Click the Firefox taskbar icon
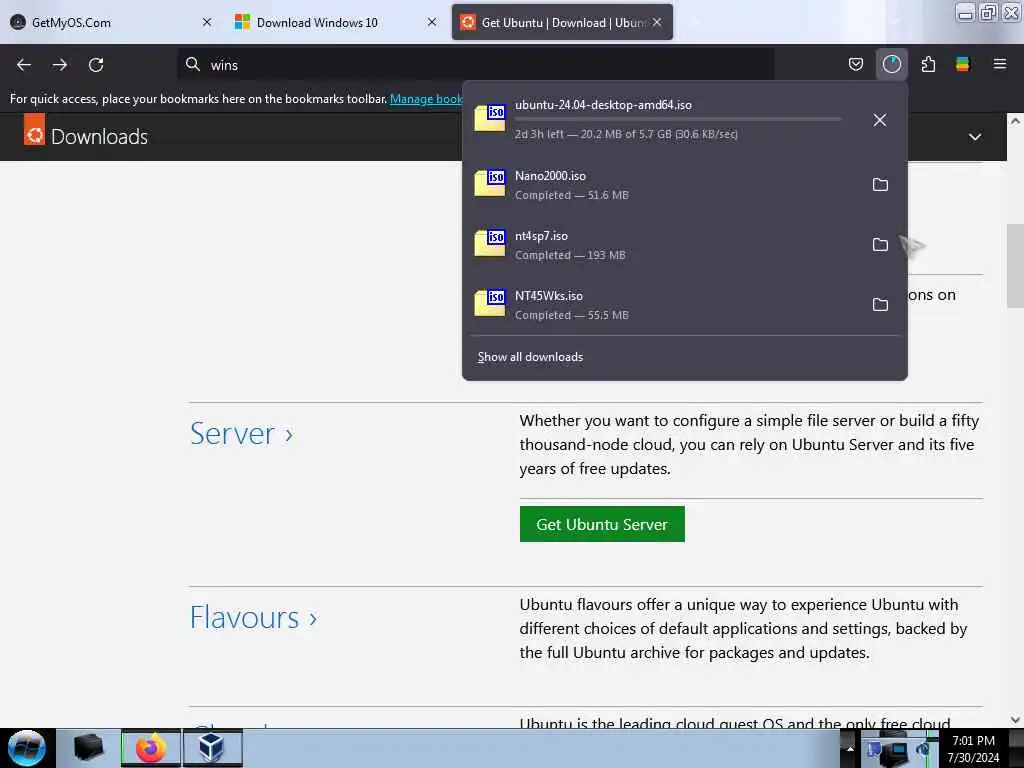The width and height of the screenshot is (1024, 768). coord(150,748)
